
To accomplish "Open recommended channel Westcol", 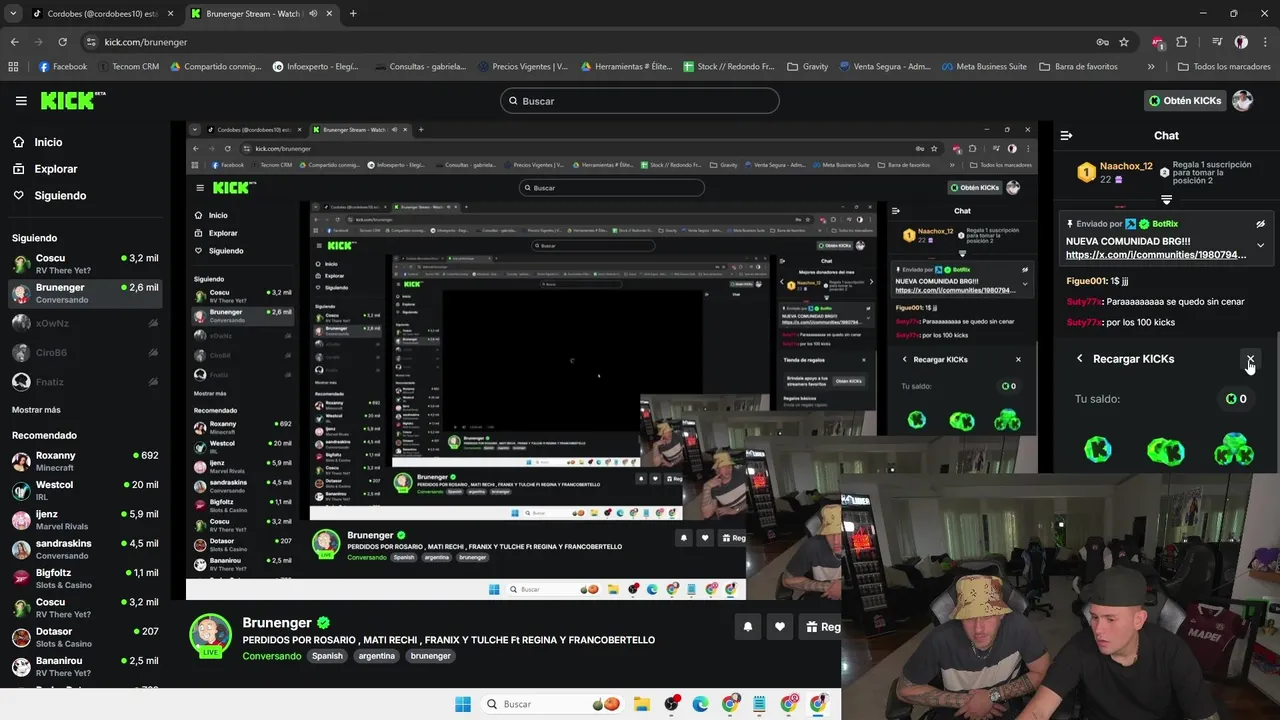I will tap(84, 491).
